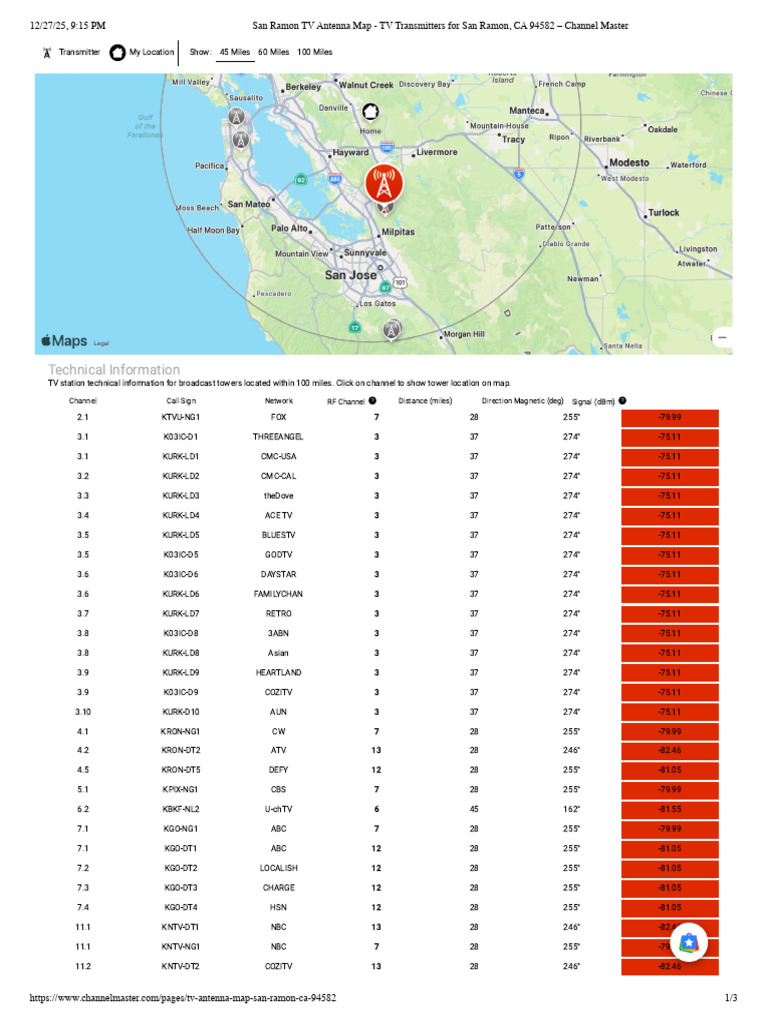768x1024 pixels.
Task: Show transmitters within 100 Miles
Action: click(x=315, y=52)
